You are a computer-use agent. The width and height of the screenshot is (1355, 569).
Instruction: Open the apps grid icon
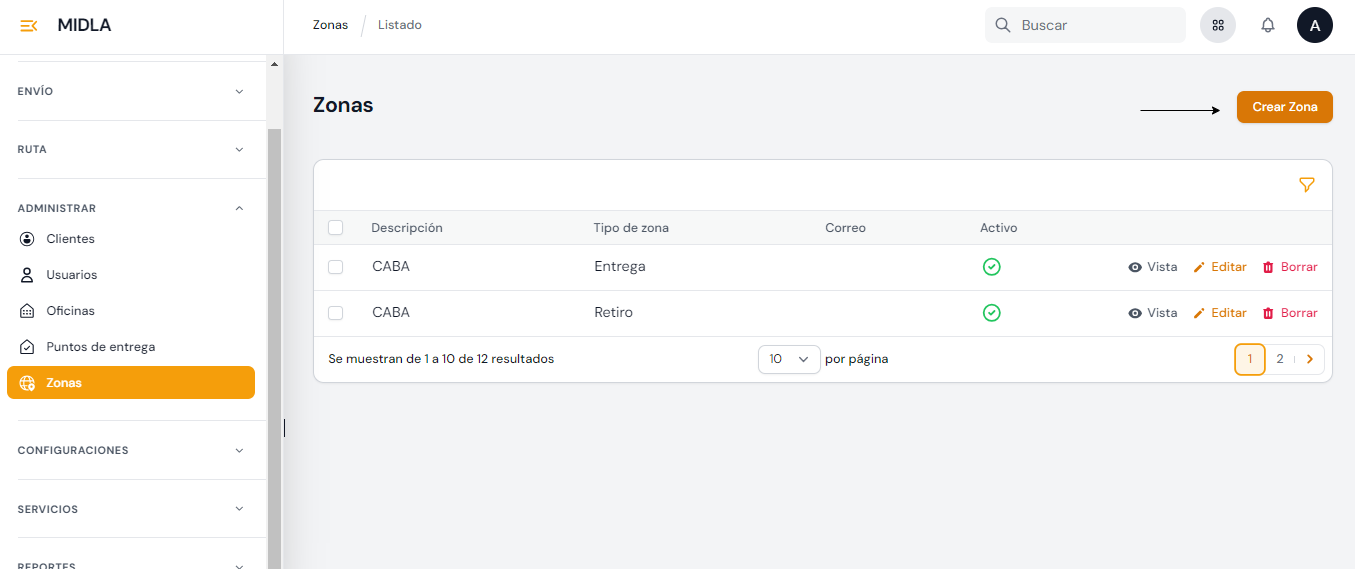pyautogui.click(x=1218, y=26)
